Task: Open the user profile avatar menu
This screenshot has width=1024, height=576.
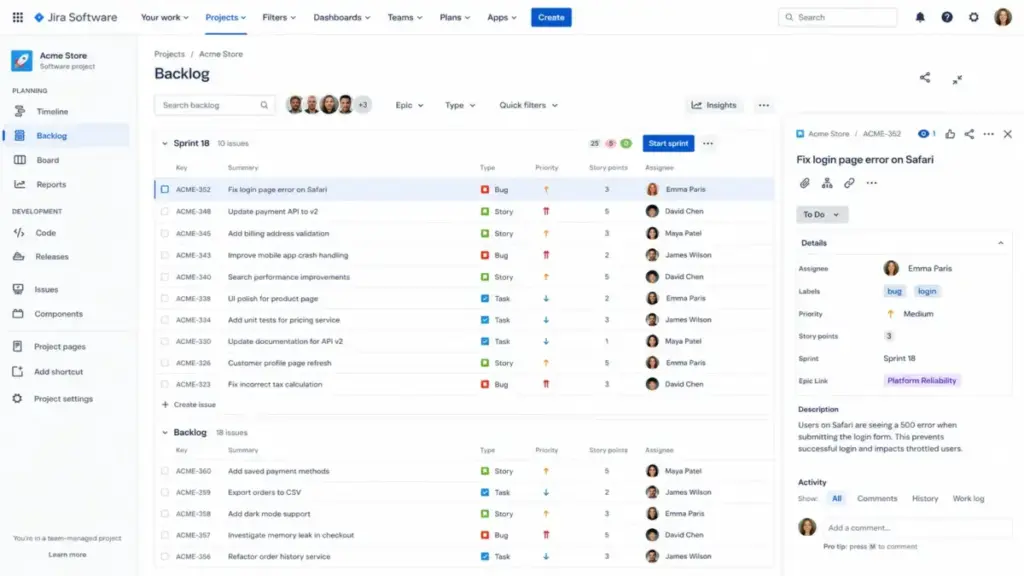Action: (1002, 17)
